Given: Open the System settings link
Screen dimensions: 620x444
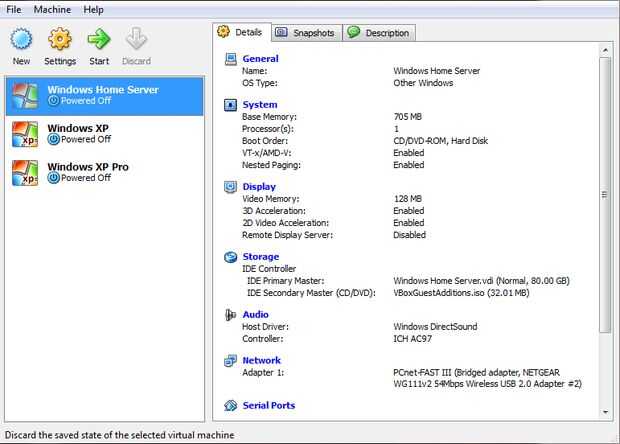Looking at the screenshot, I should [x=260, y=105].
